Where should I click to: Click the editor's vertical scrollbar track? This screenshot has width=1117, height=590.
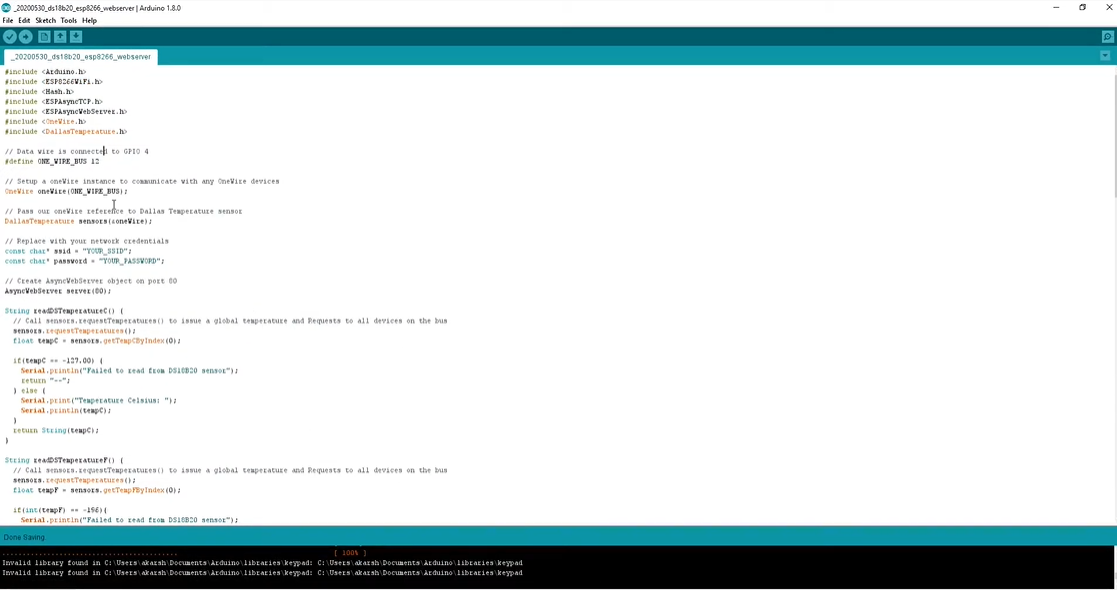(x=1111, y=300)
